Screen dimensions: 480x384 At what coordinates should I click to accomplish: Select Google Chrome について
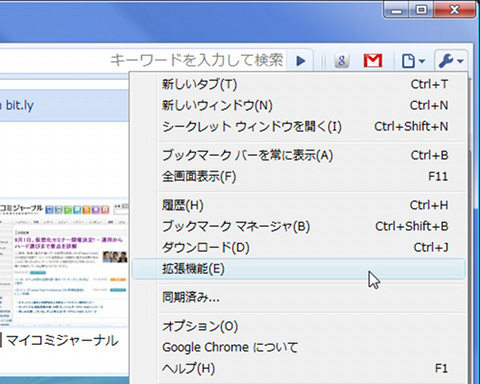298,347
